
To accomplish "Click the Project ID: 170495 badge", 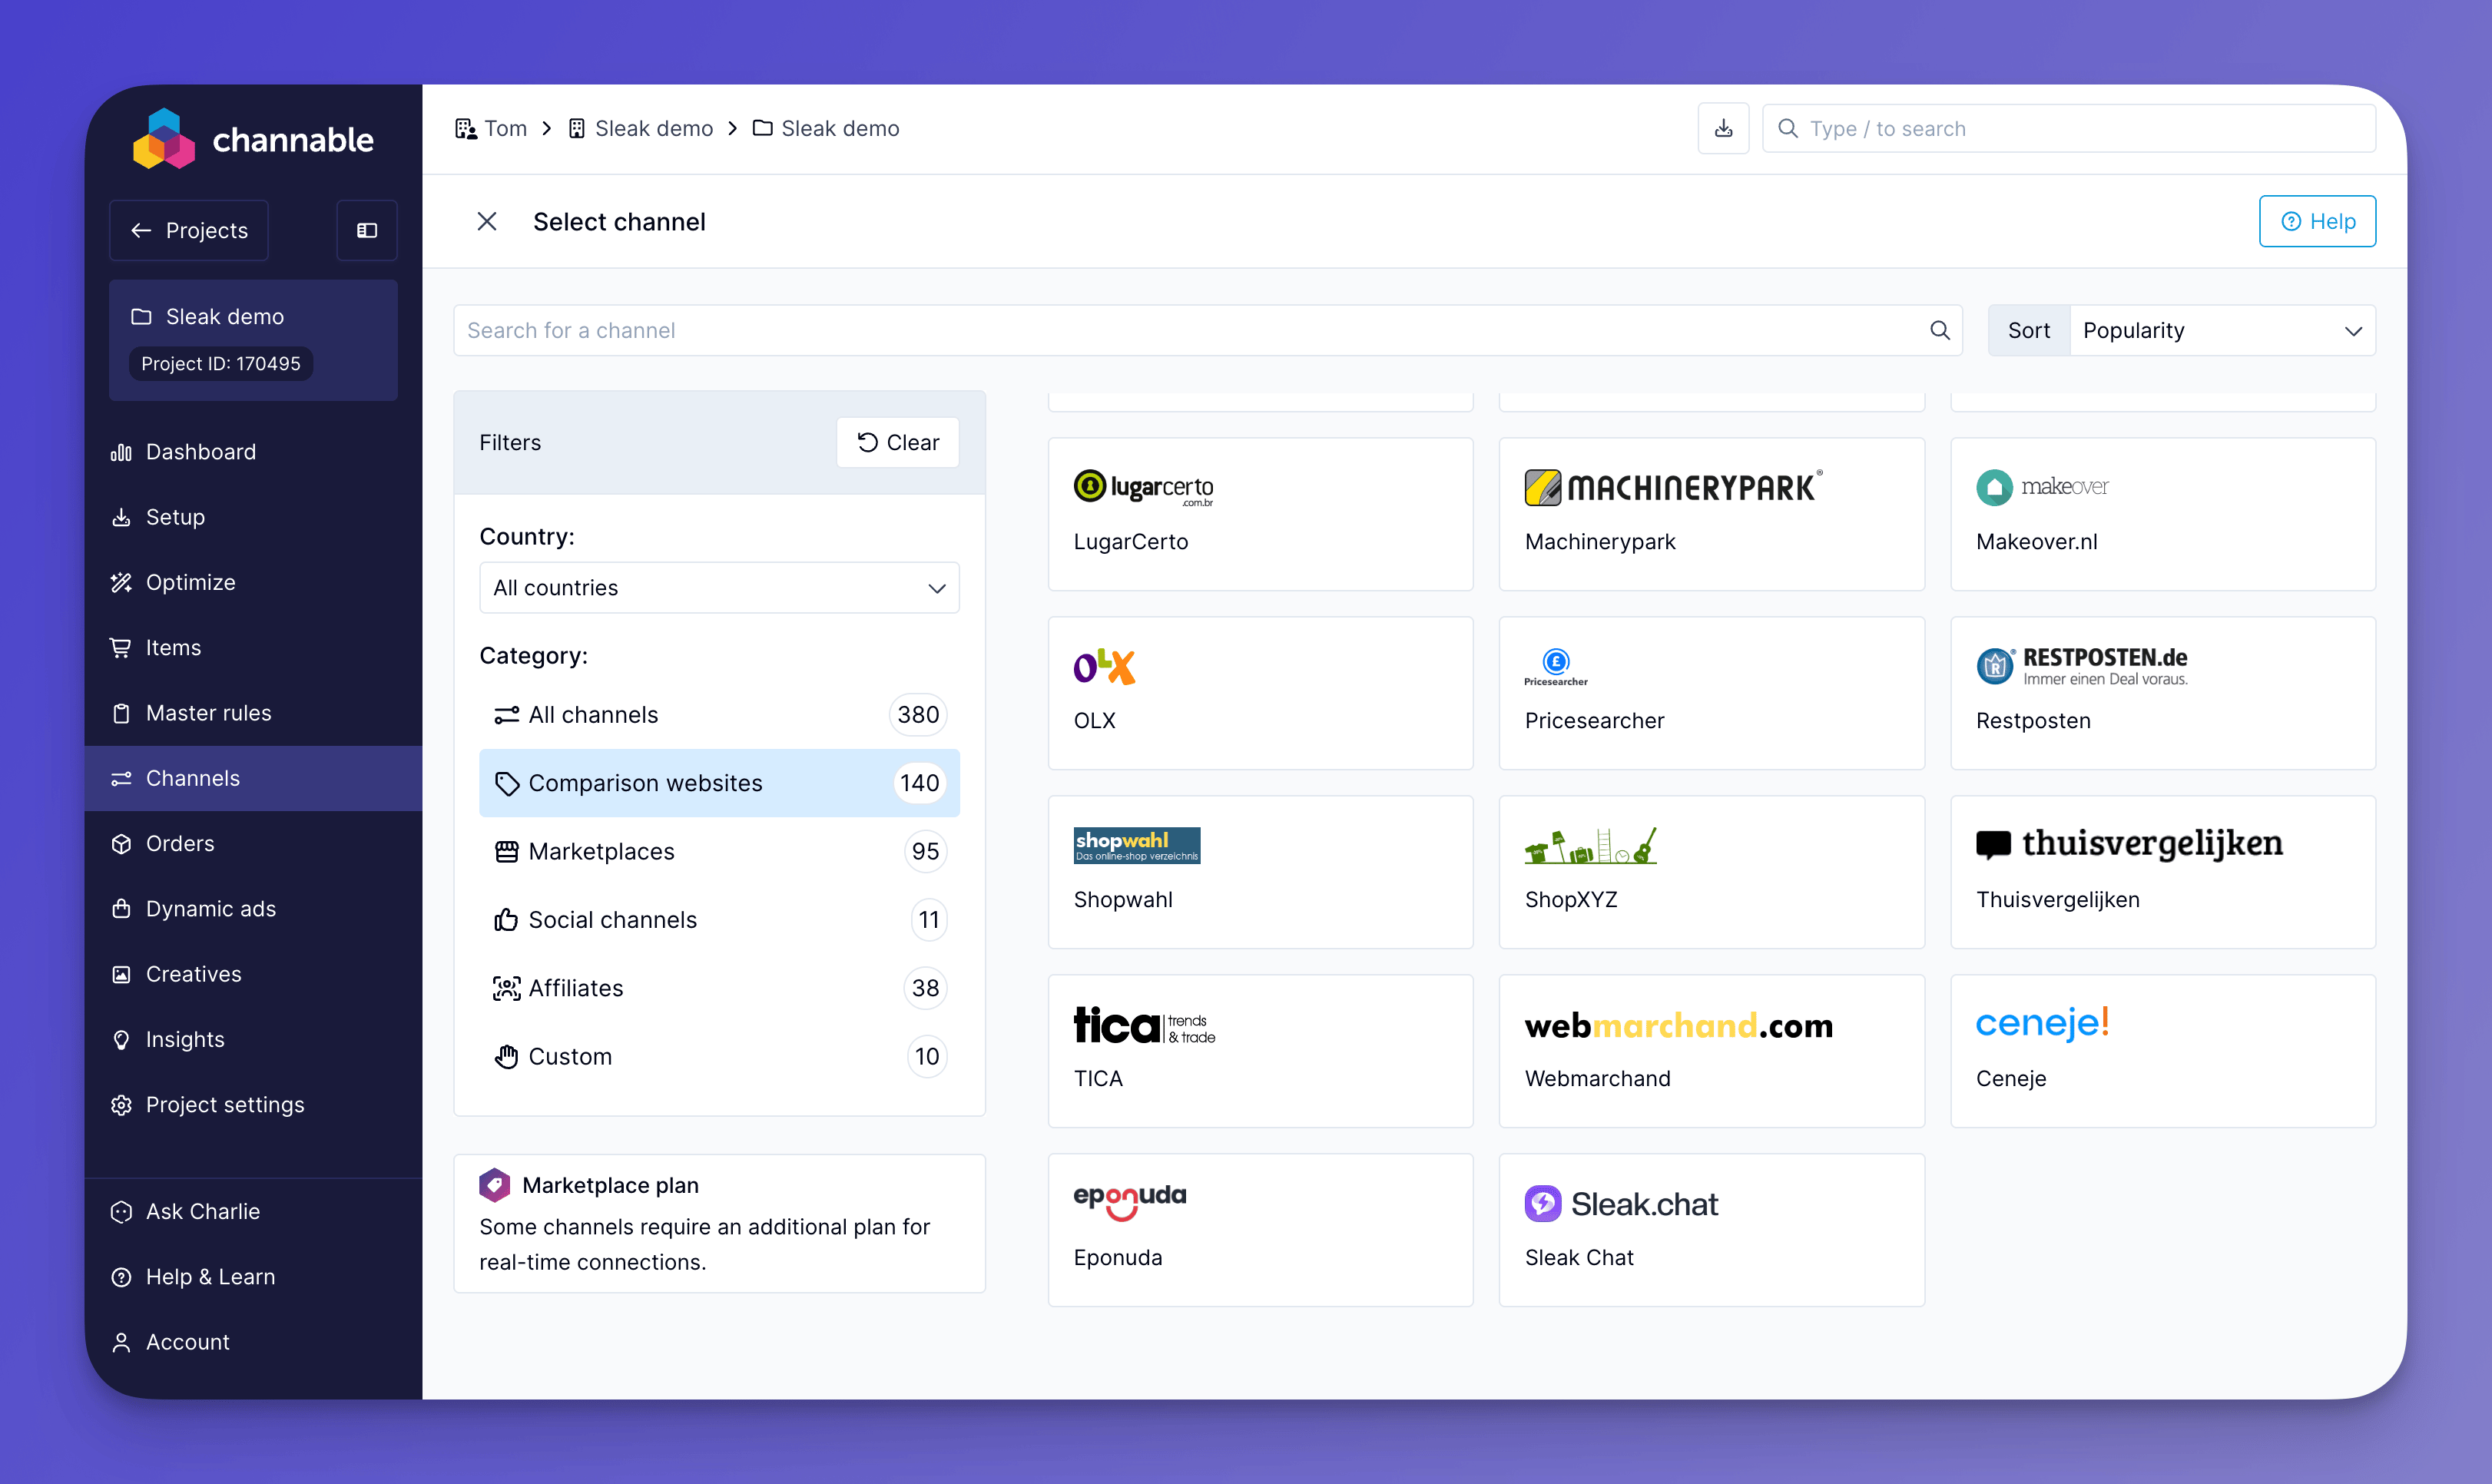I will 220,363.
